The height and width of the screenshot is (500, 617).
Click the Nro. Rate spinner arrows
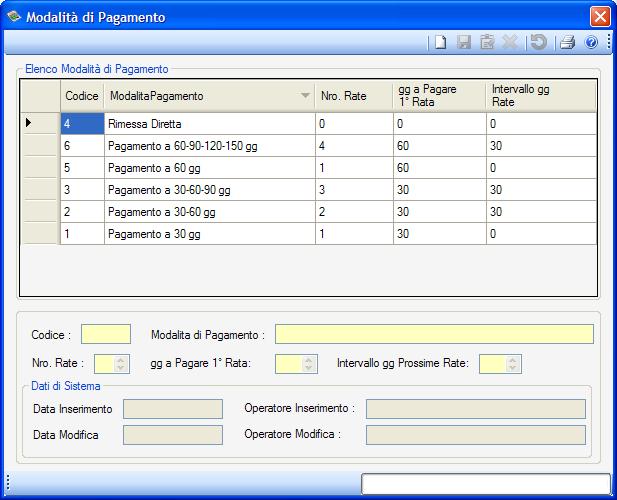(122, 364)
